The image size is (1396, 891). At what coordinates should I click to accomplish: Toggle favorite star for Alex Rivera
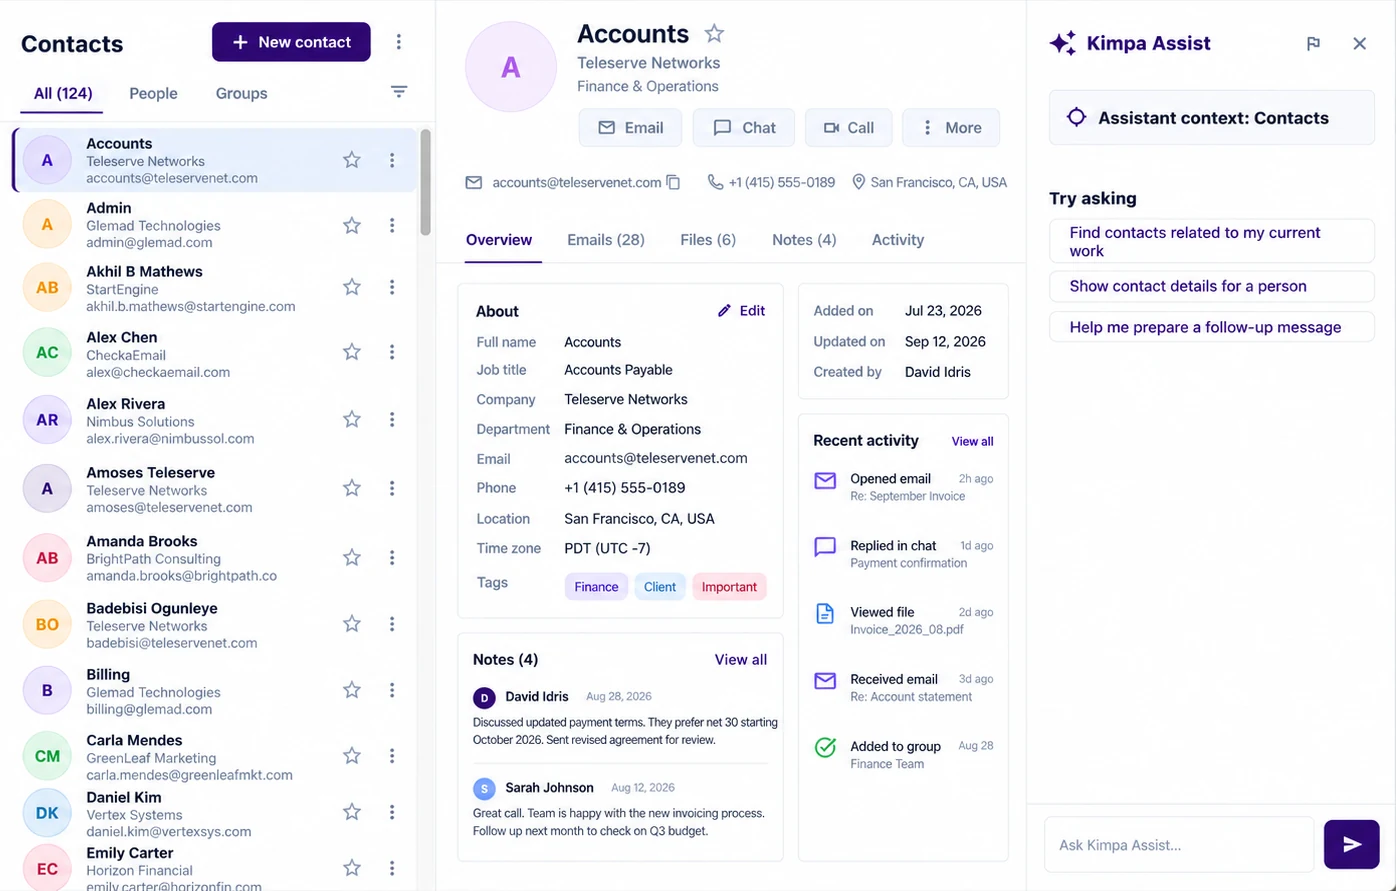click(352, 420)
